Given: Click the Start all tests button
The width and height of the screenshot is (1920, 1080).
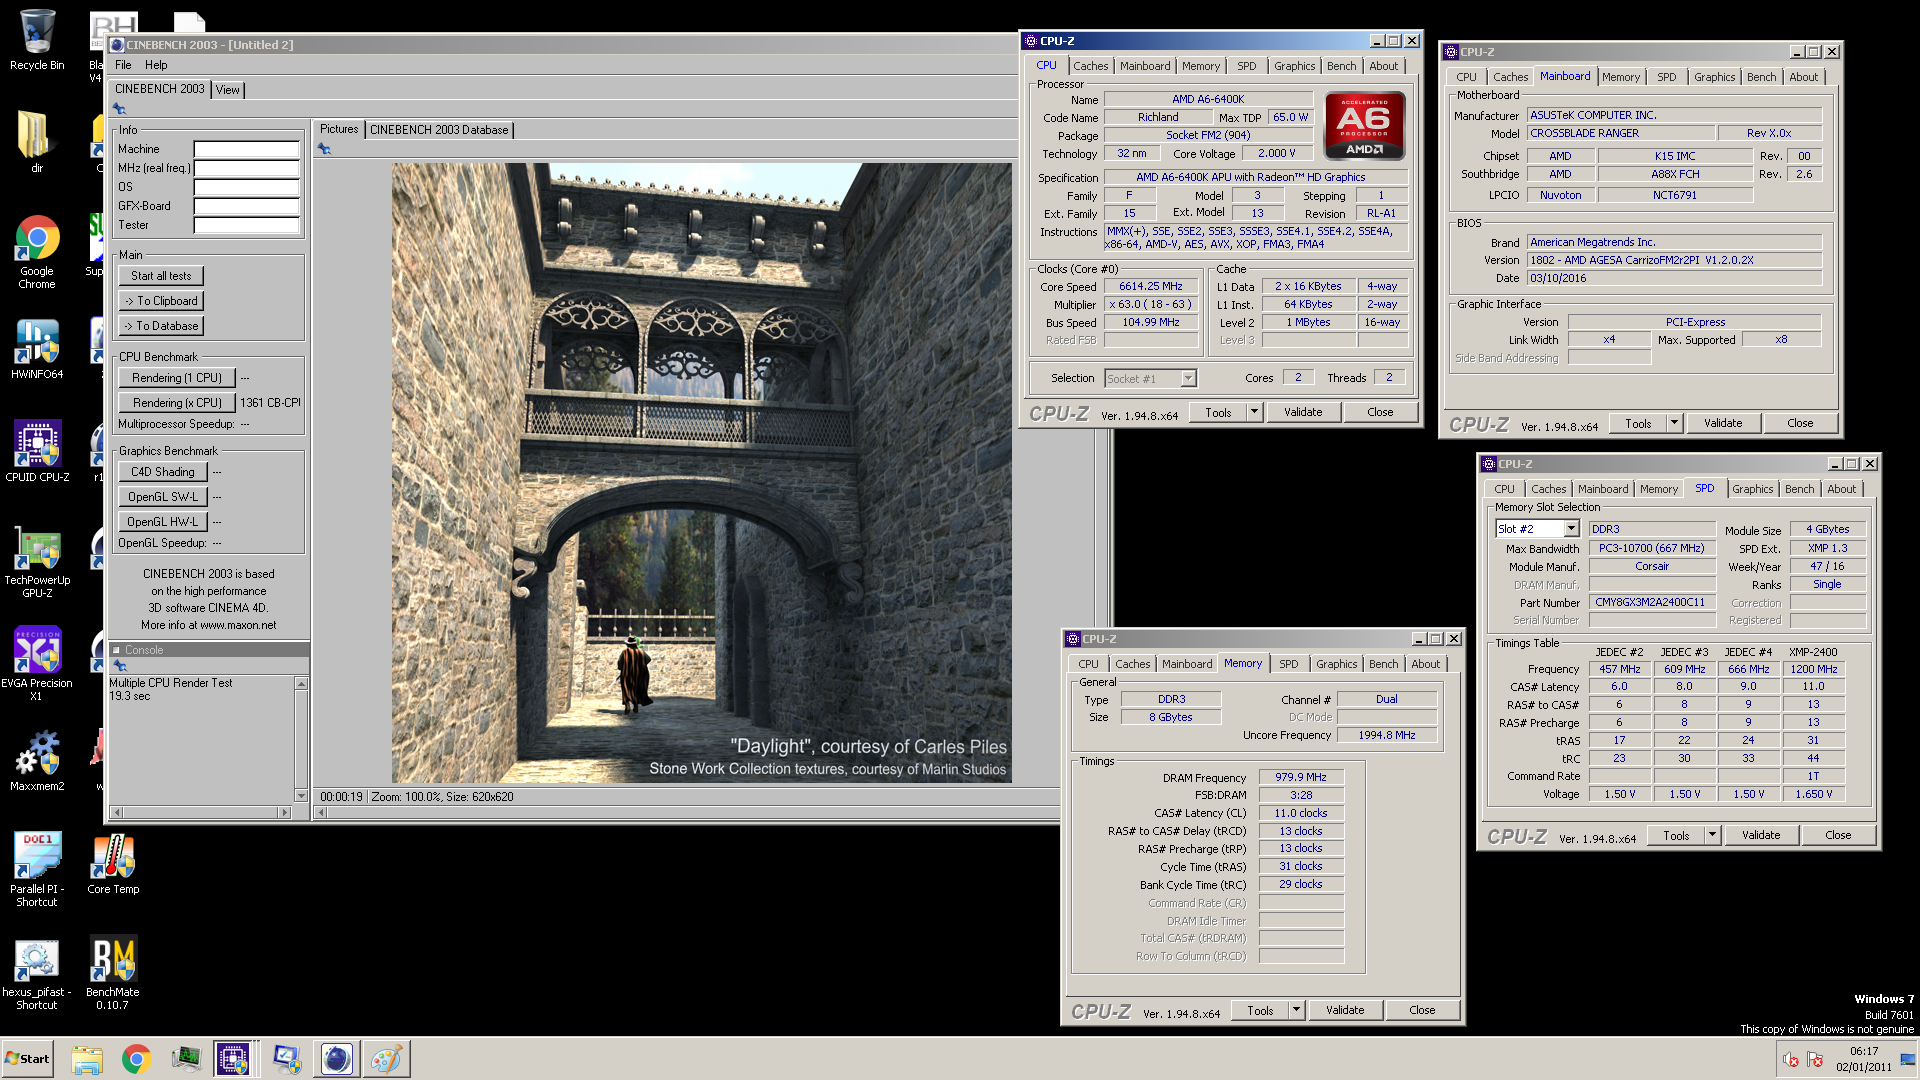Looking at the screenshot, I should coord(161,276).
